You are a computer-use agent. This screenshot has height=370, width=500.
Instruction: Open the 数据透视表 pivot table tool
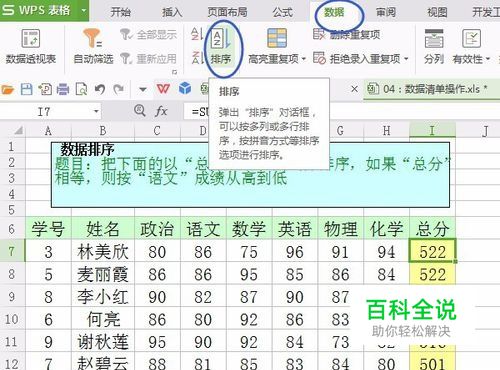pos(30,47)
